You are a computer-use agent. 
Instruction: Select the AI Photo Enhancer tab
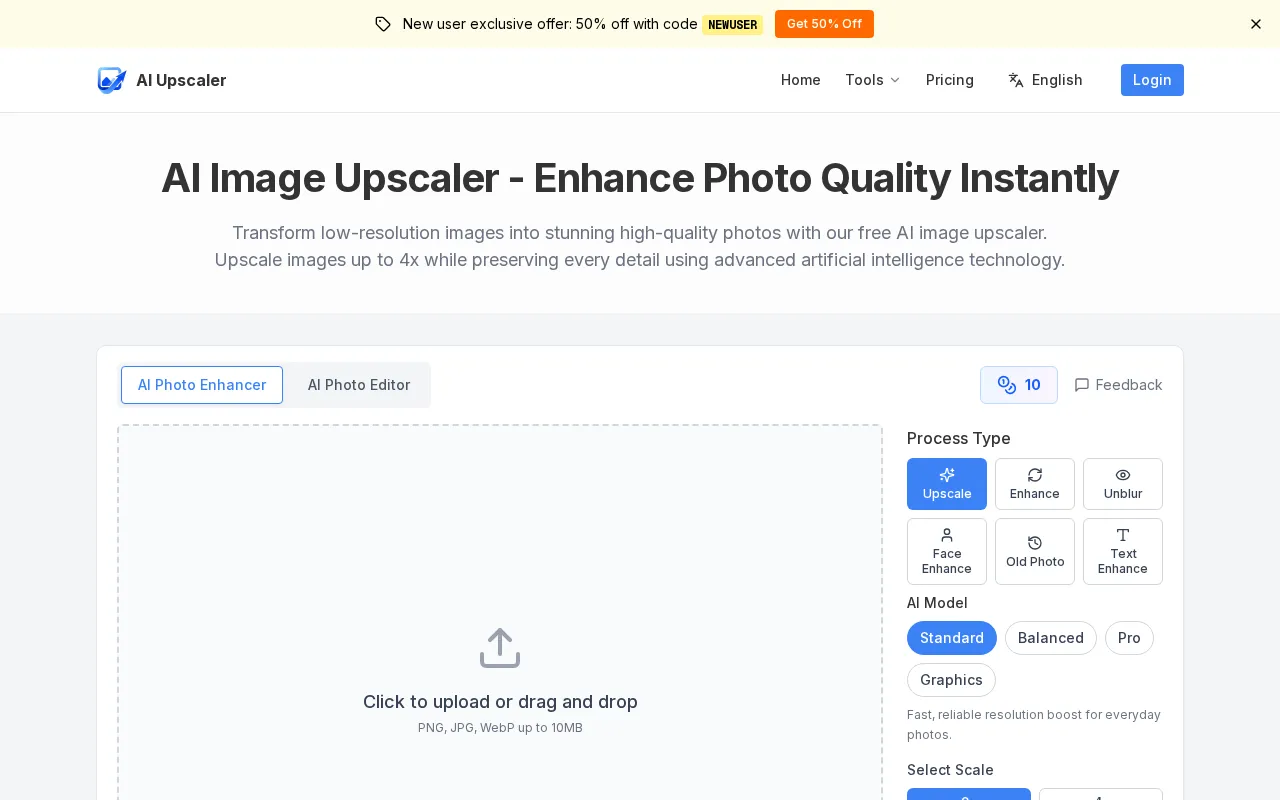click(x=202, y=385)
